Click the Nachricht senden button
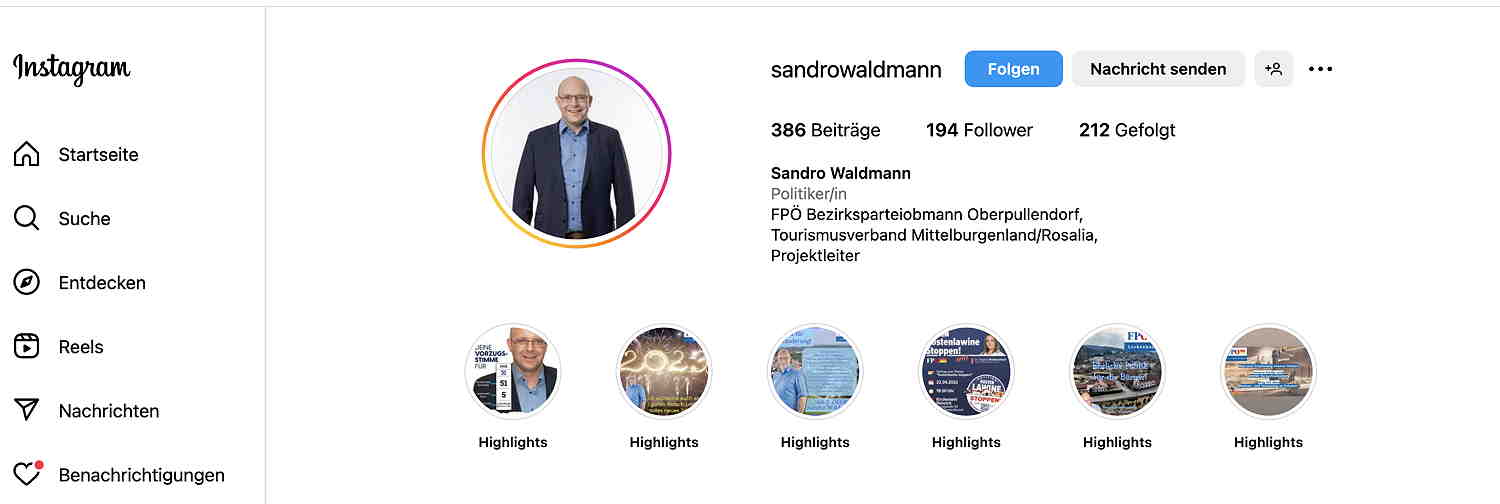This screenshot has height=504, width=1500. (1158, 69)
